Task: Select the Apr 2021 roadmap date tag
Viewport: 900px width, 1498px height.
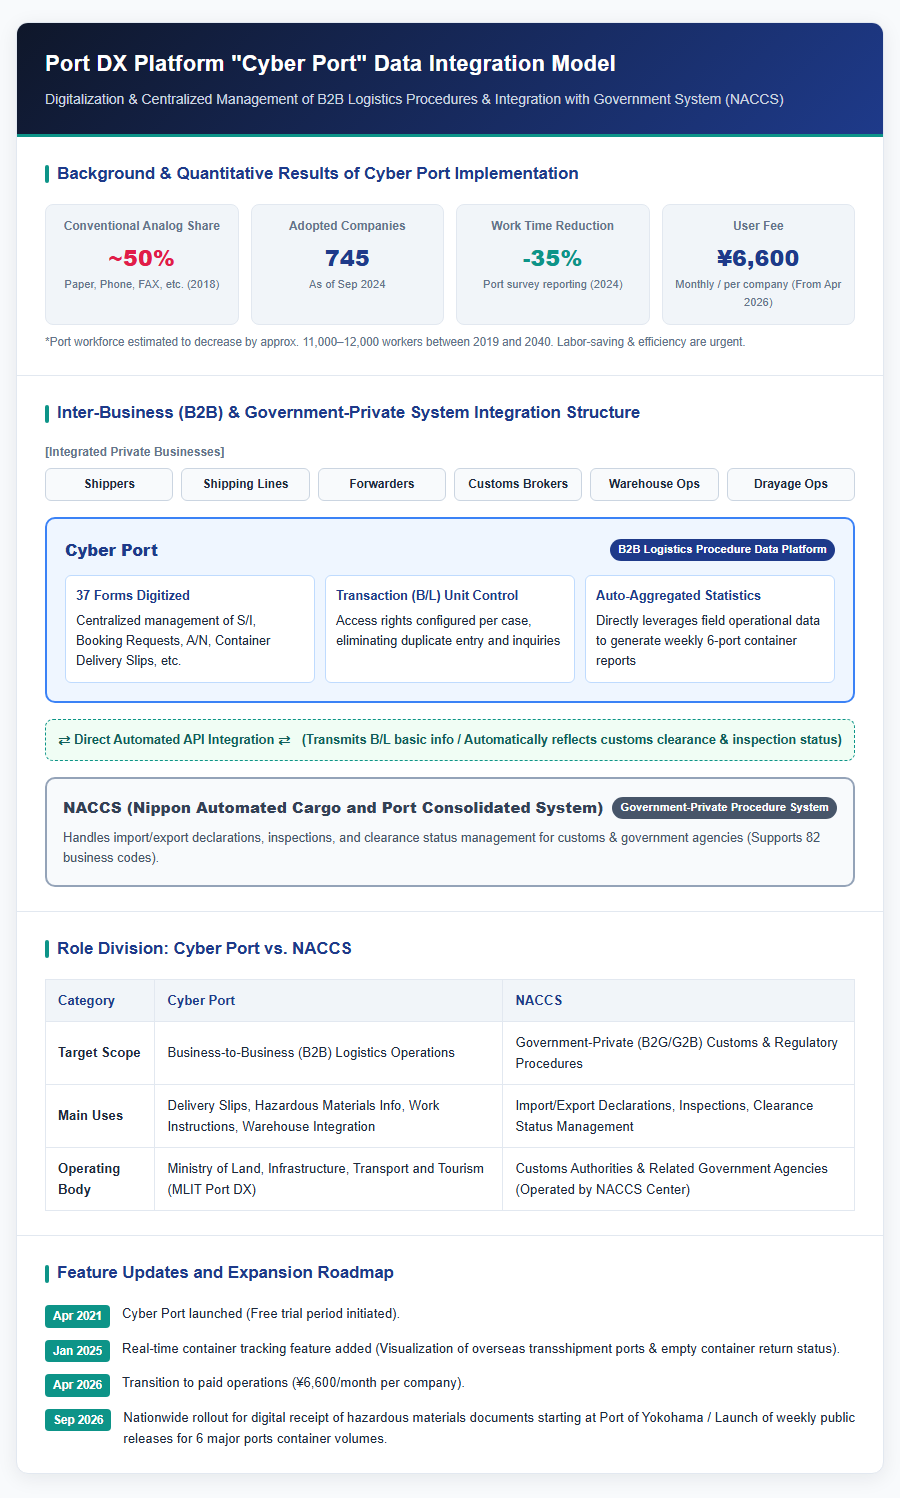Action: click(77, 1316)
